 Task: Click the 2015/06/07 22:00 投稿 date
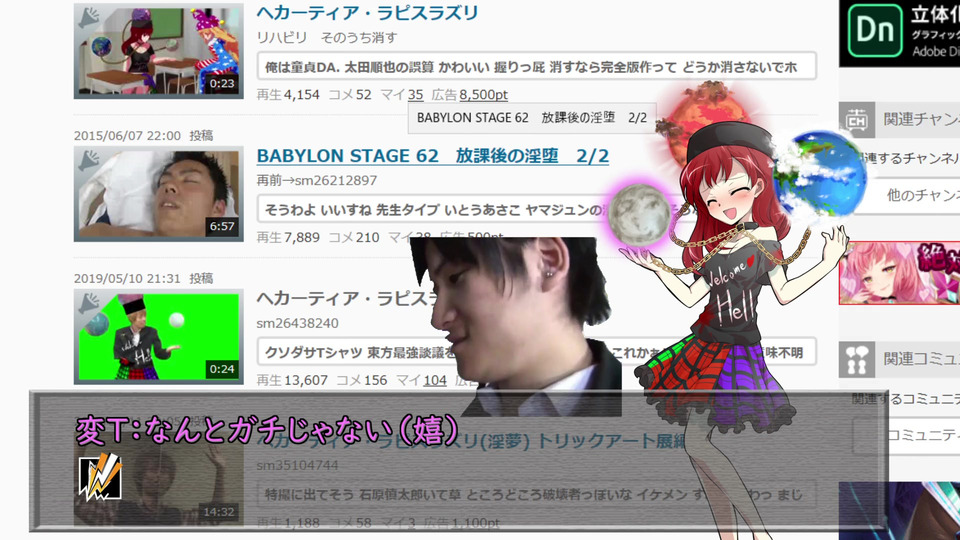click(143, 135)
